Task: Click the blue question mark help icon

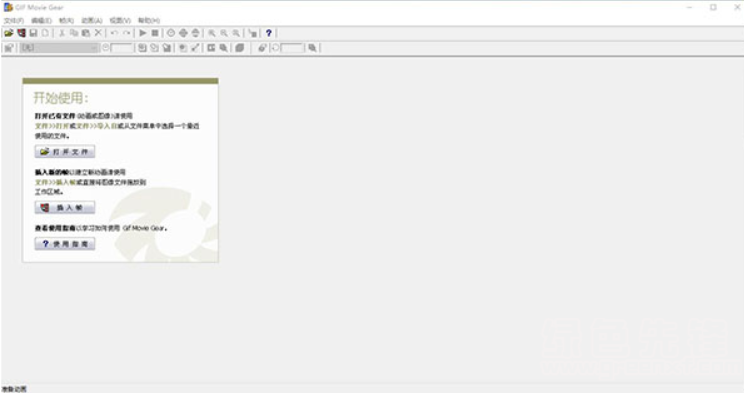Action: pos(269,33)
